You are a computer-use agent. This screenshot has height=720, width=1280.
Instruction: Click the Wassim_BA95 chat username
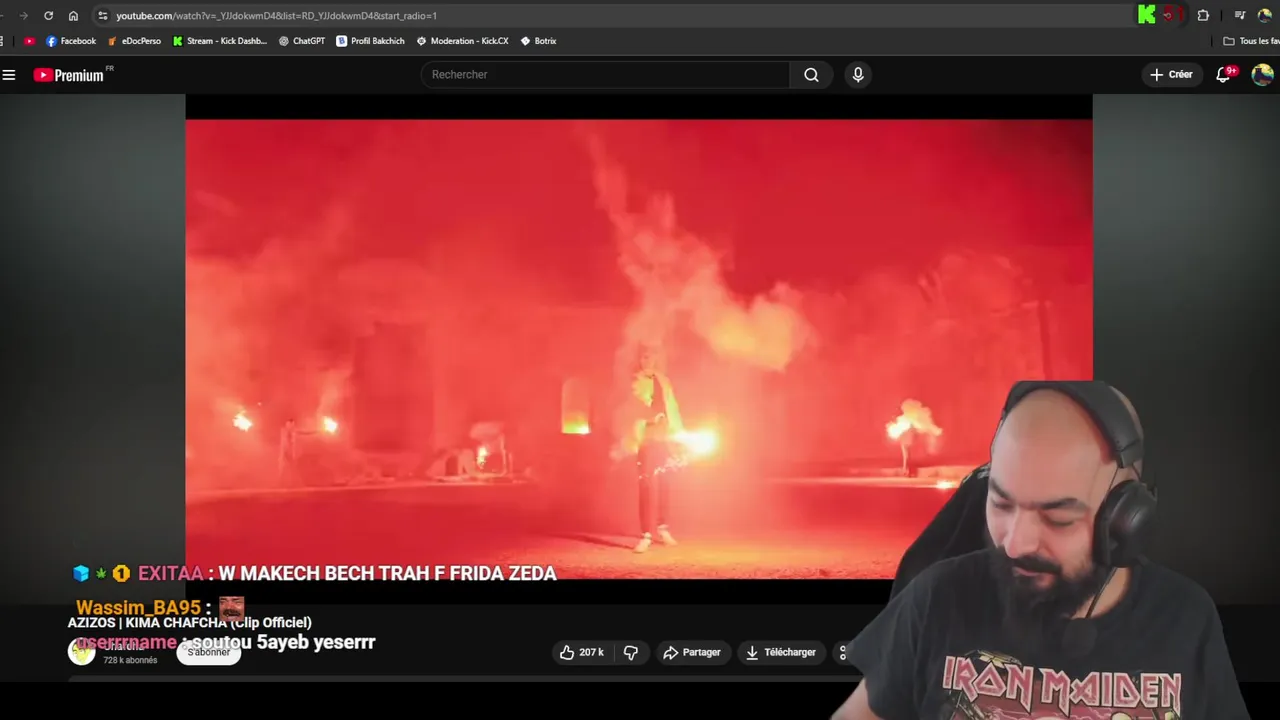(139, 608)
